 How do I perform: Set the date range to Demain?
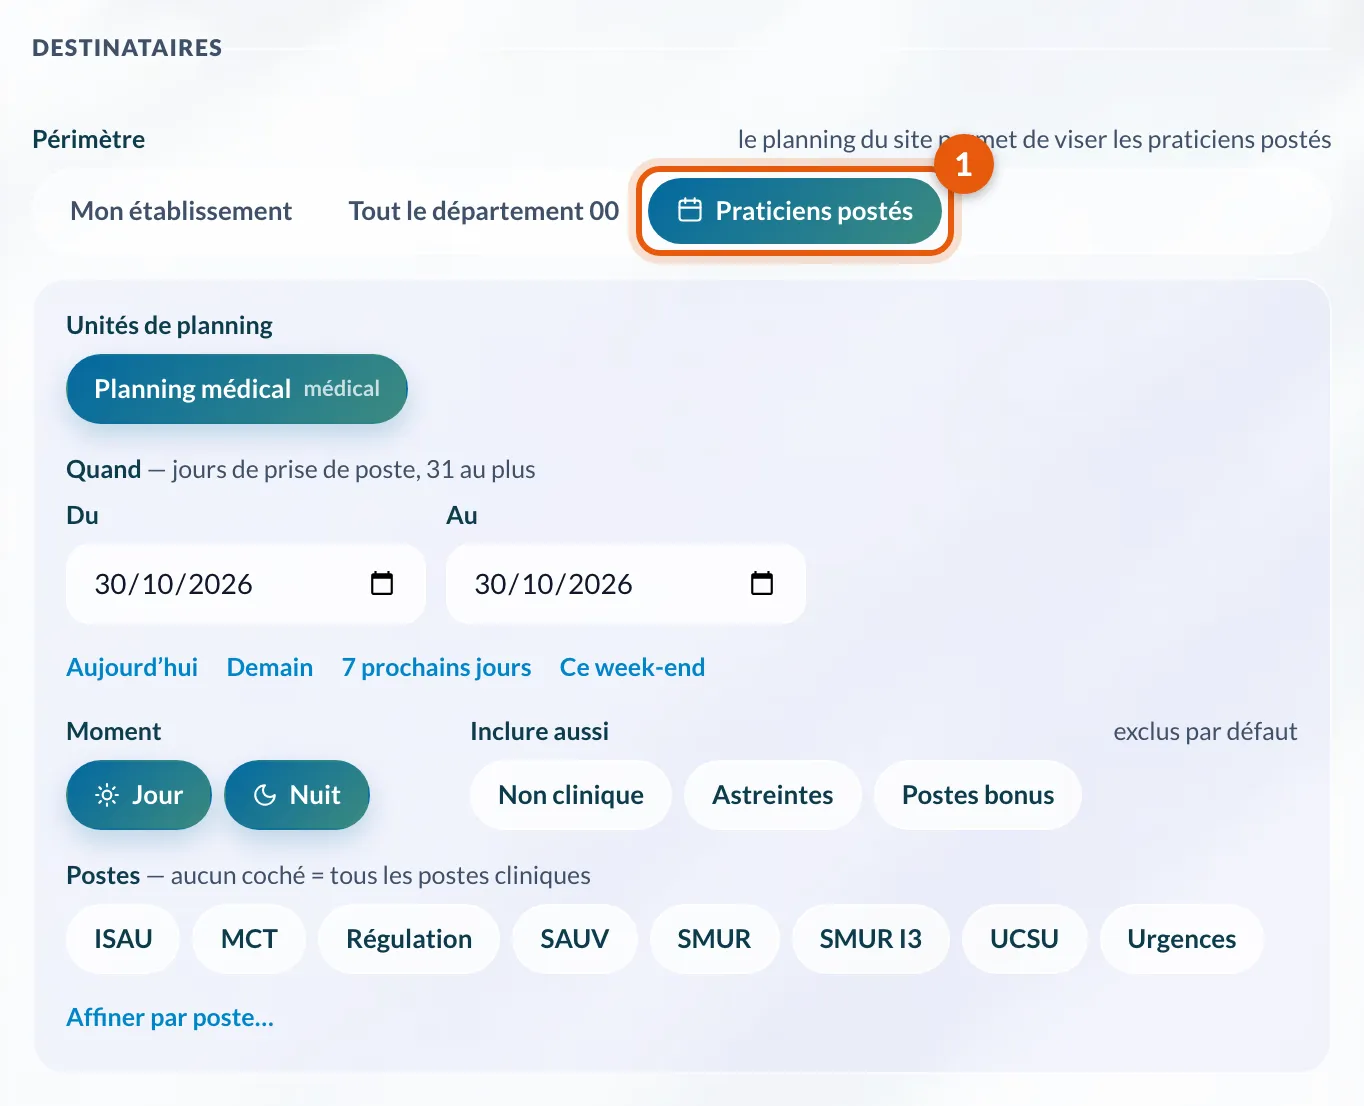tap(270, 667)
